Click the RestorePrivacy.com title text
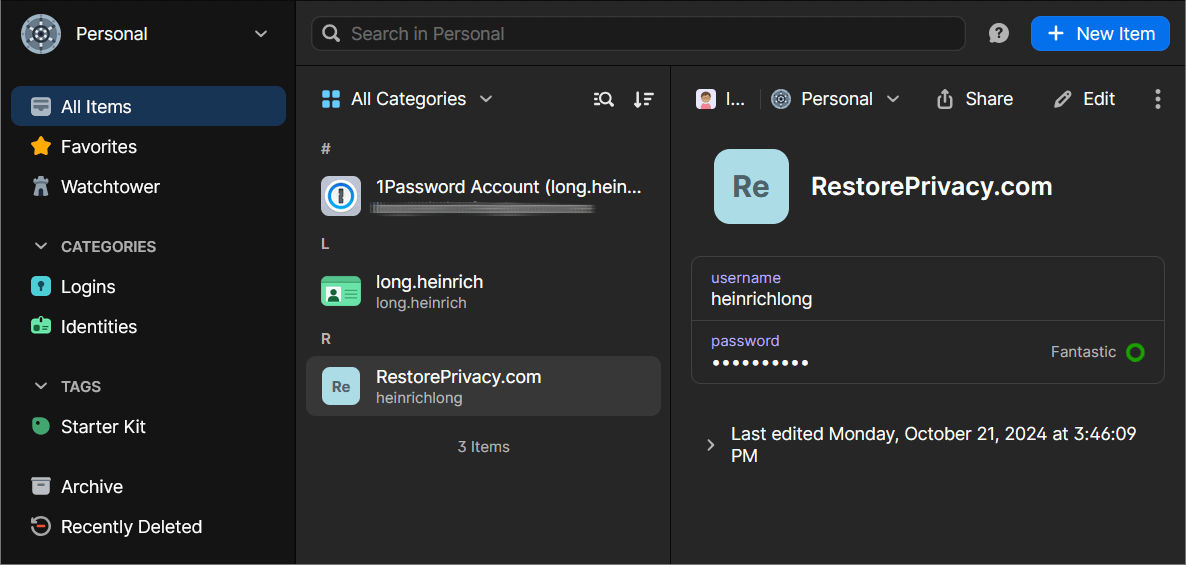The height and width of the screenshot is (565, 1186). pos(932,186)
